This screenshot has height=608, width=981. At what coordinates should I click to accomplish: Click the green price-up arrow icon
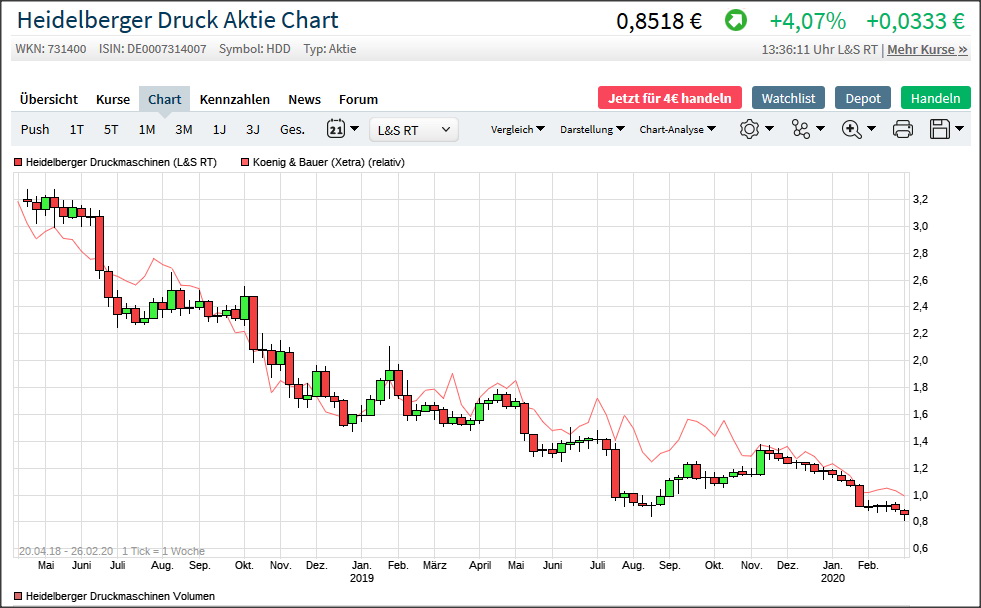735,21
